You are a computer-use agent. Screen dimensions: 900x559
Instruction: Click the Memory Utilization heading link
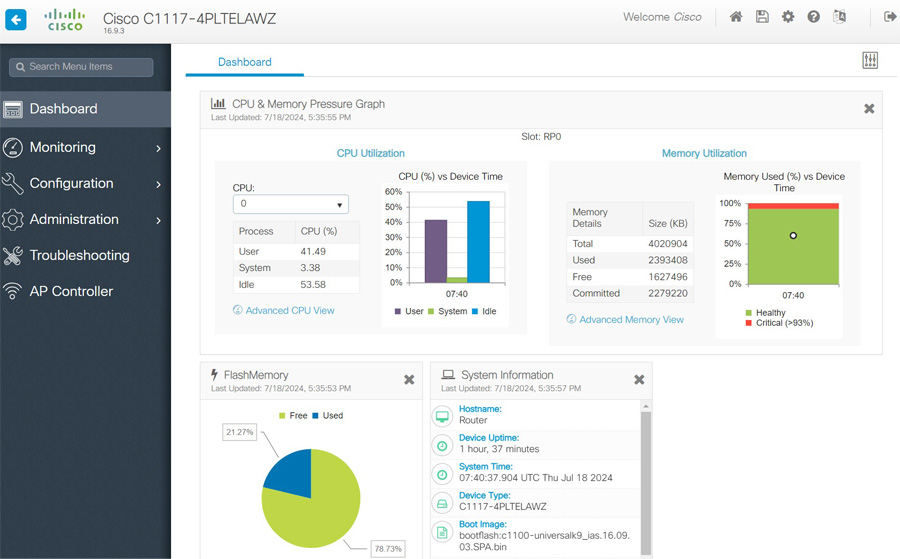(704, 153)
